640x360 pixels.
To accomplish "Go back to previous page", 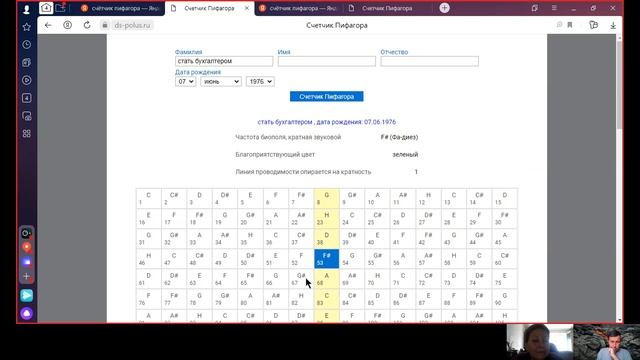I will (x=48, y=25).
